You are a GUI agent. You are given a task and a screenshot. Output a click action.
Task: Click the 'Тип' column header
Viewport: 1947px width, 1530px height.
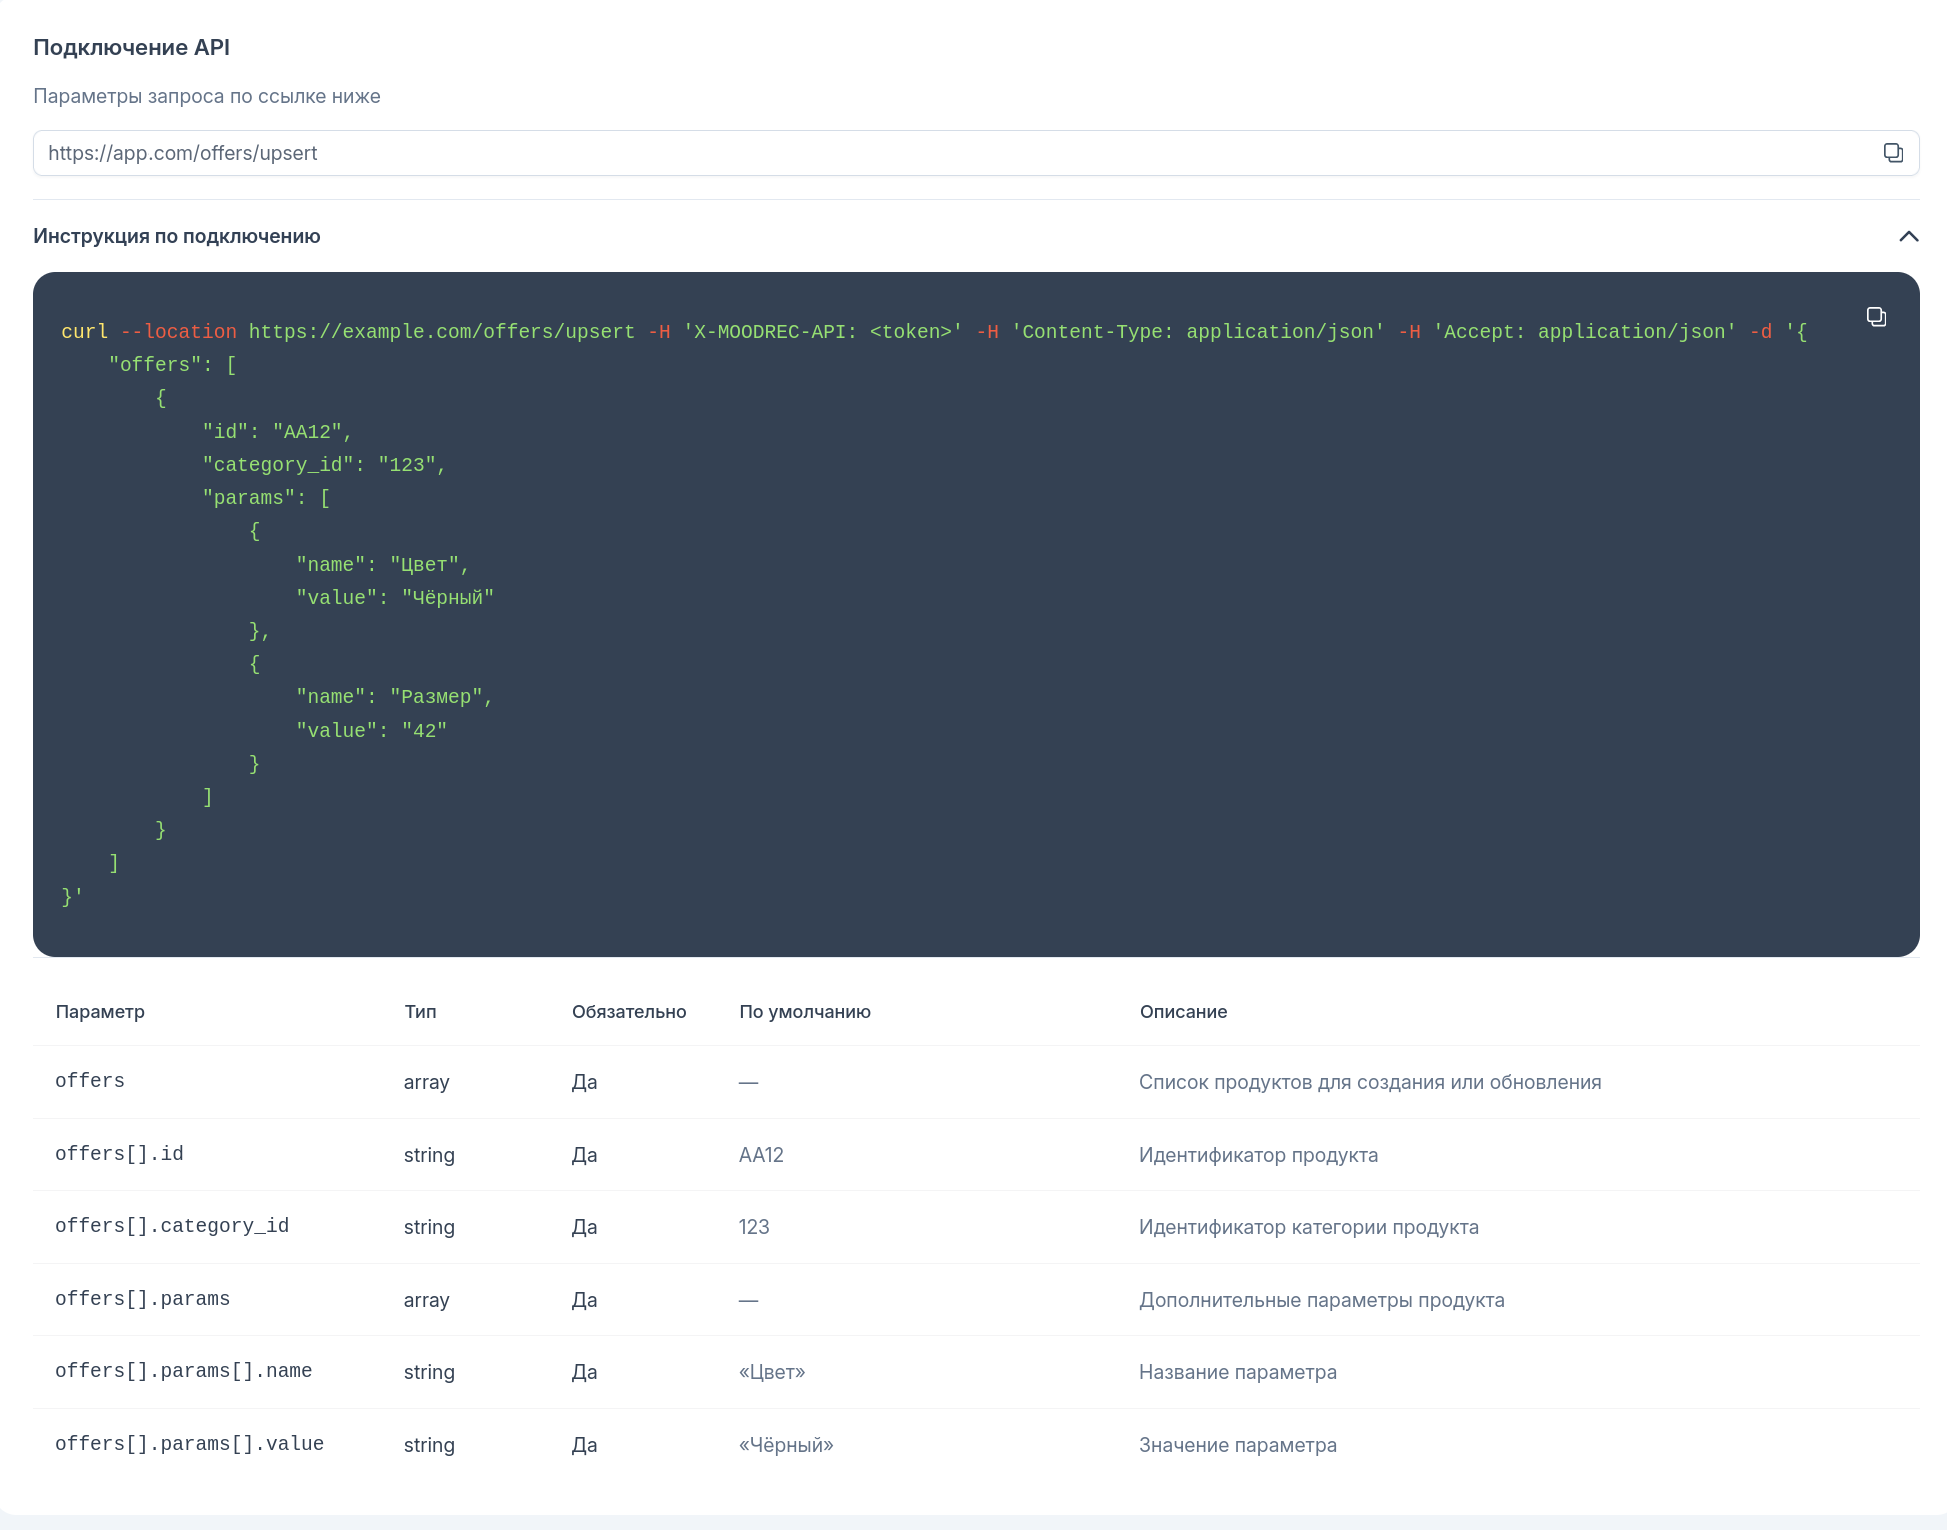(x=420, y=1011)
